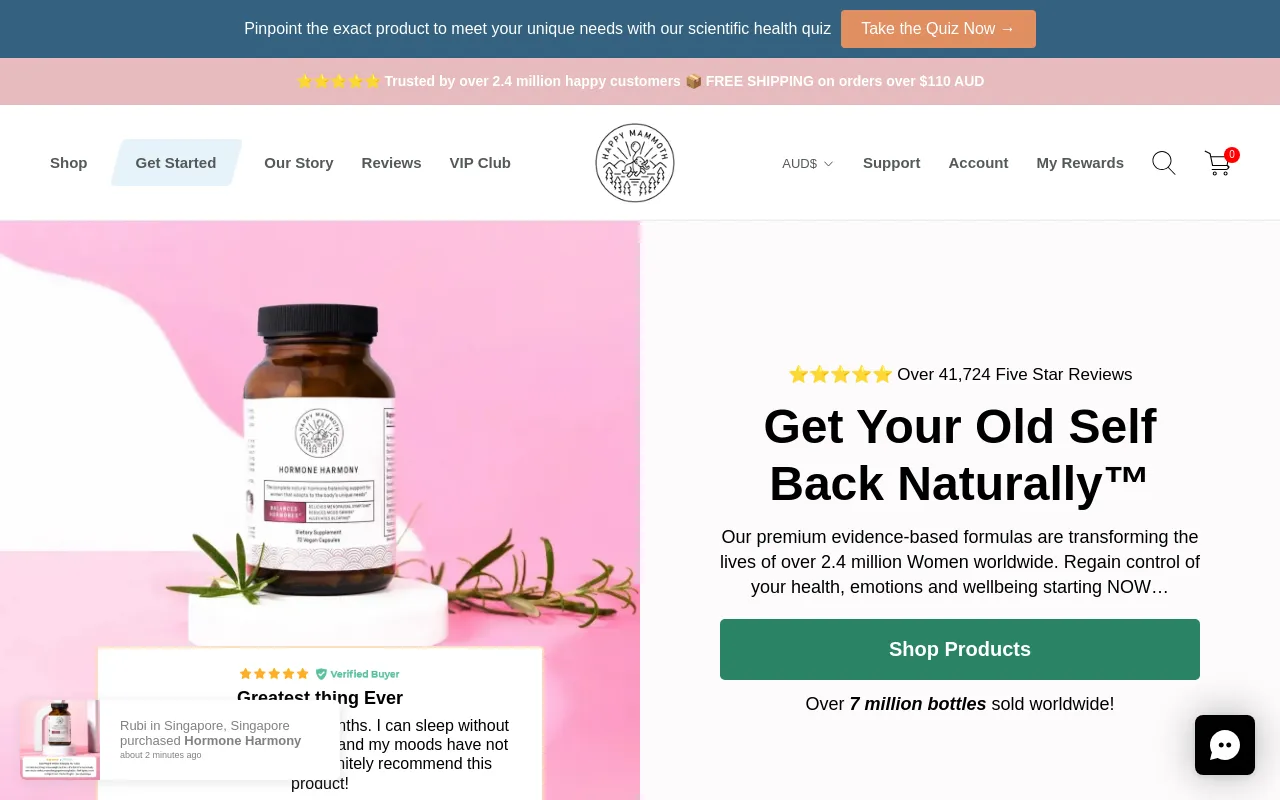The image size is (1280, 800).
Task: Go to Our Story page
Action: click(299, 163)
